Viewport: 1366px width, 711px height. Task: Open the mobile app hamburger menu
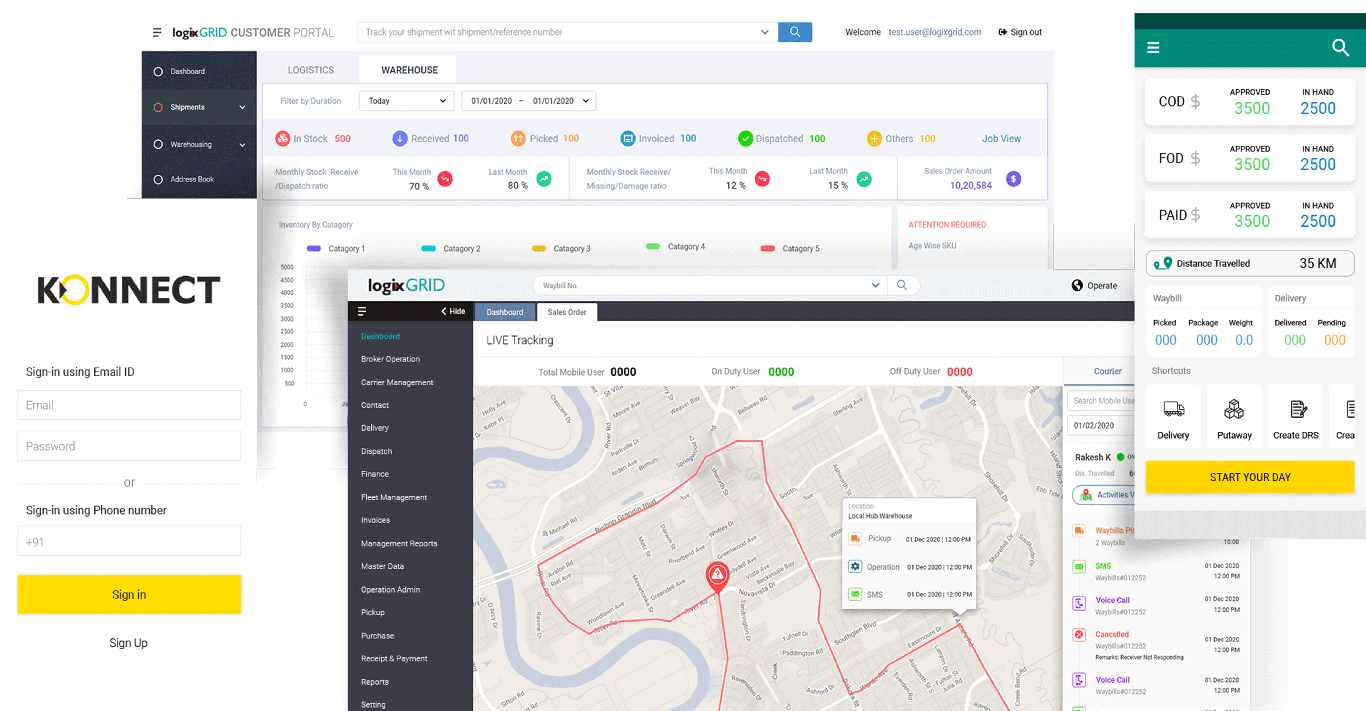click(1153, 48)
